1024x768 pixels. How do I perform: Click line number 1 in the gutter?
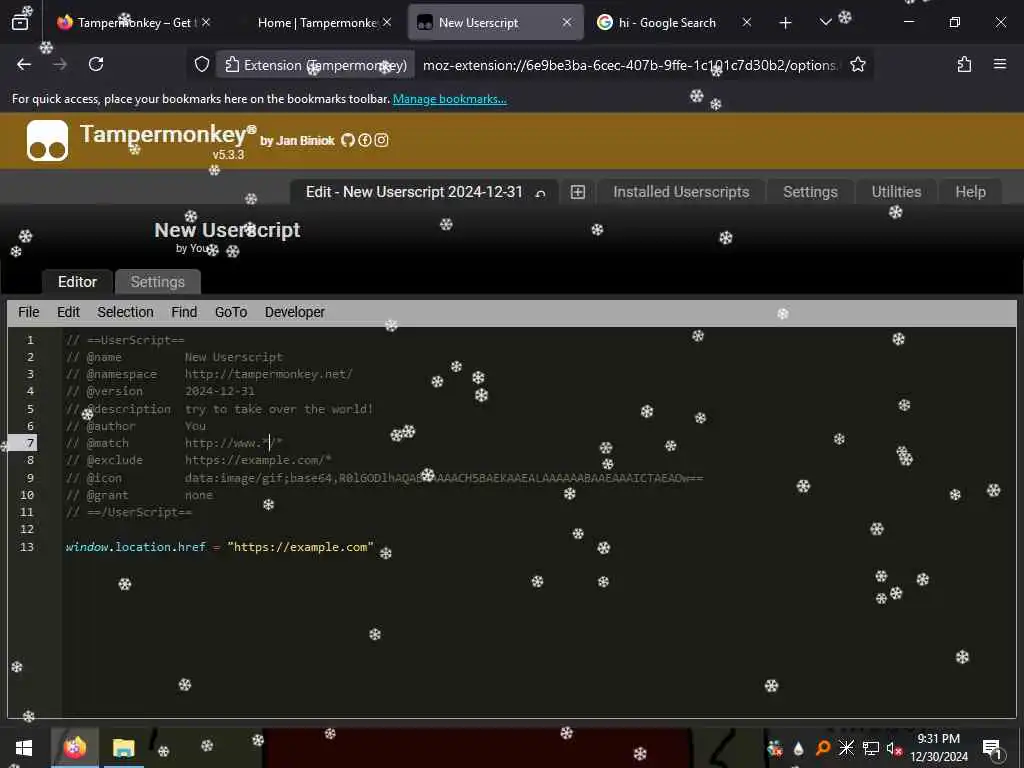pos(30,340)
